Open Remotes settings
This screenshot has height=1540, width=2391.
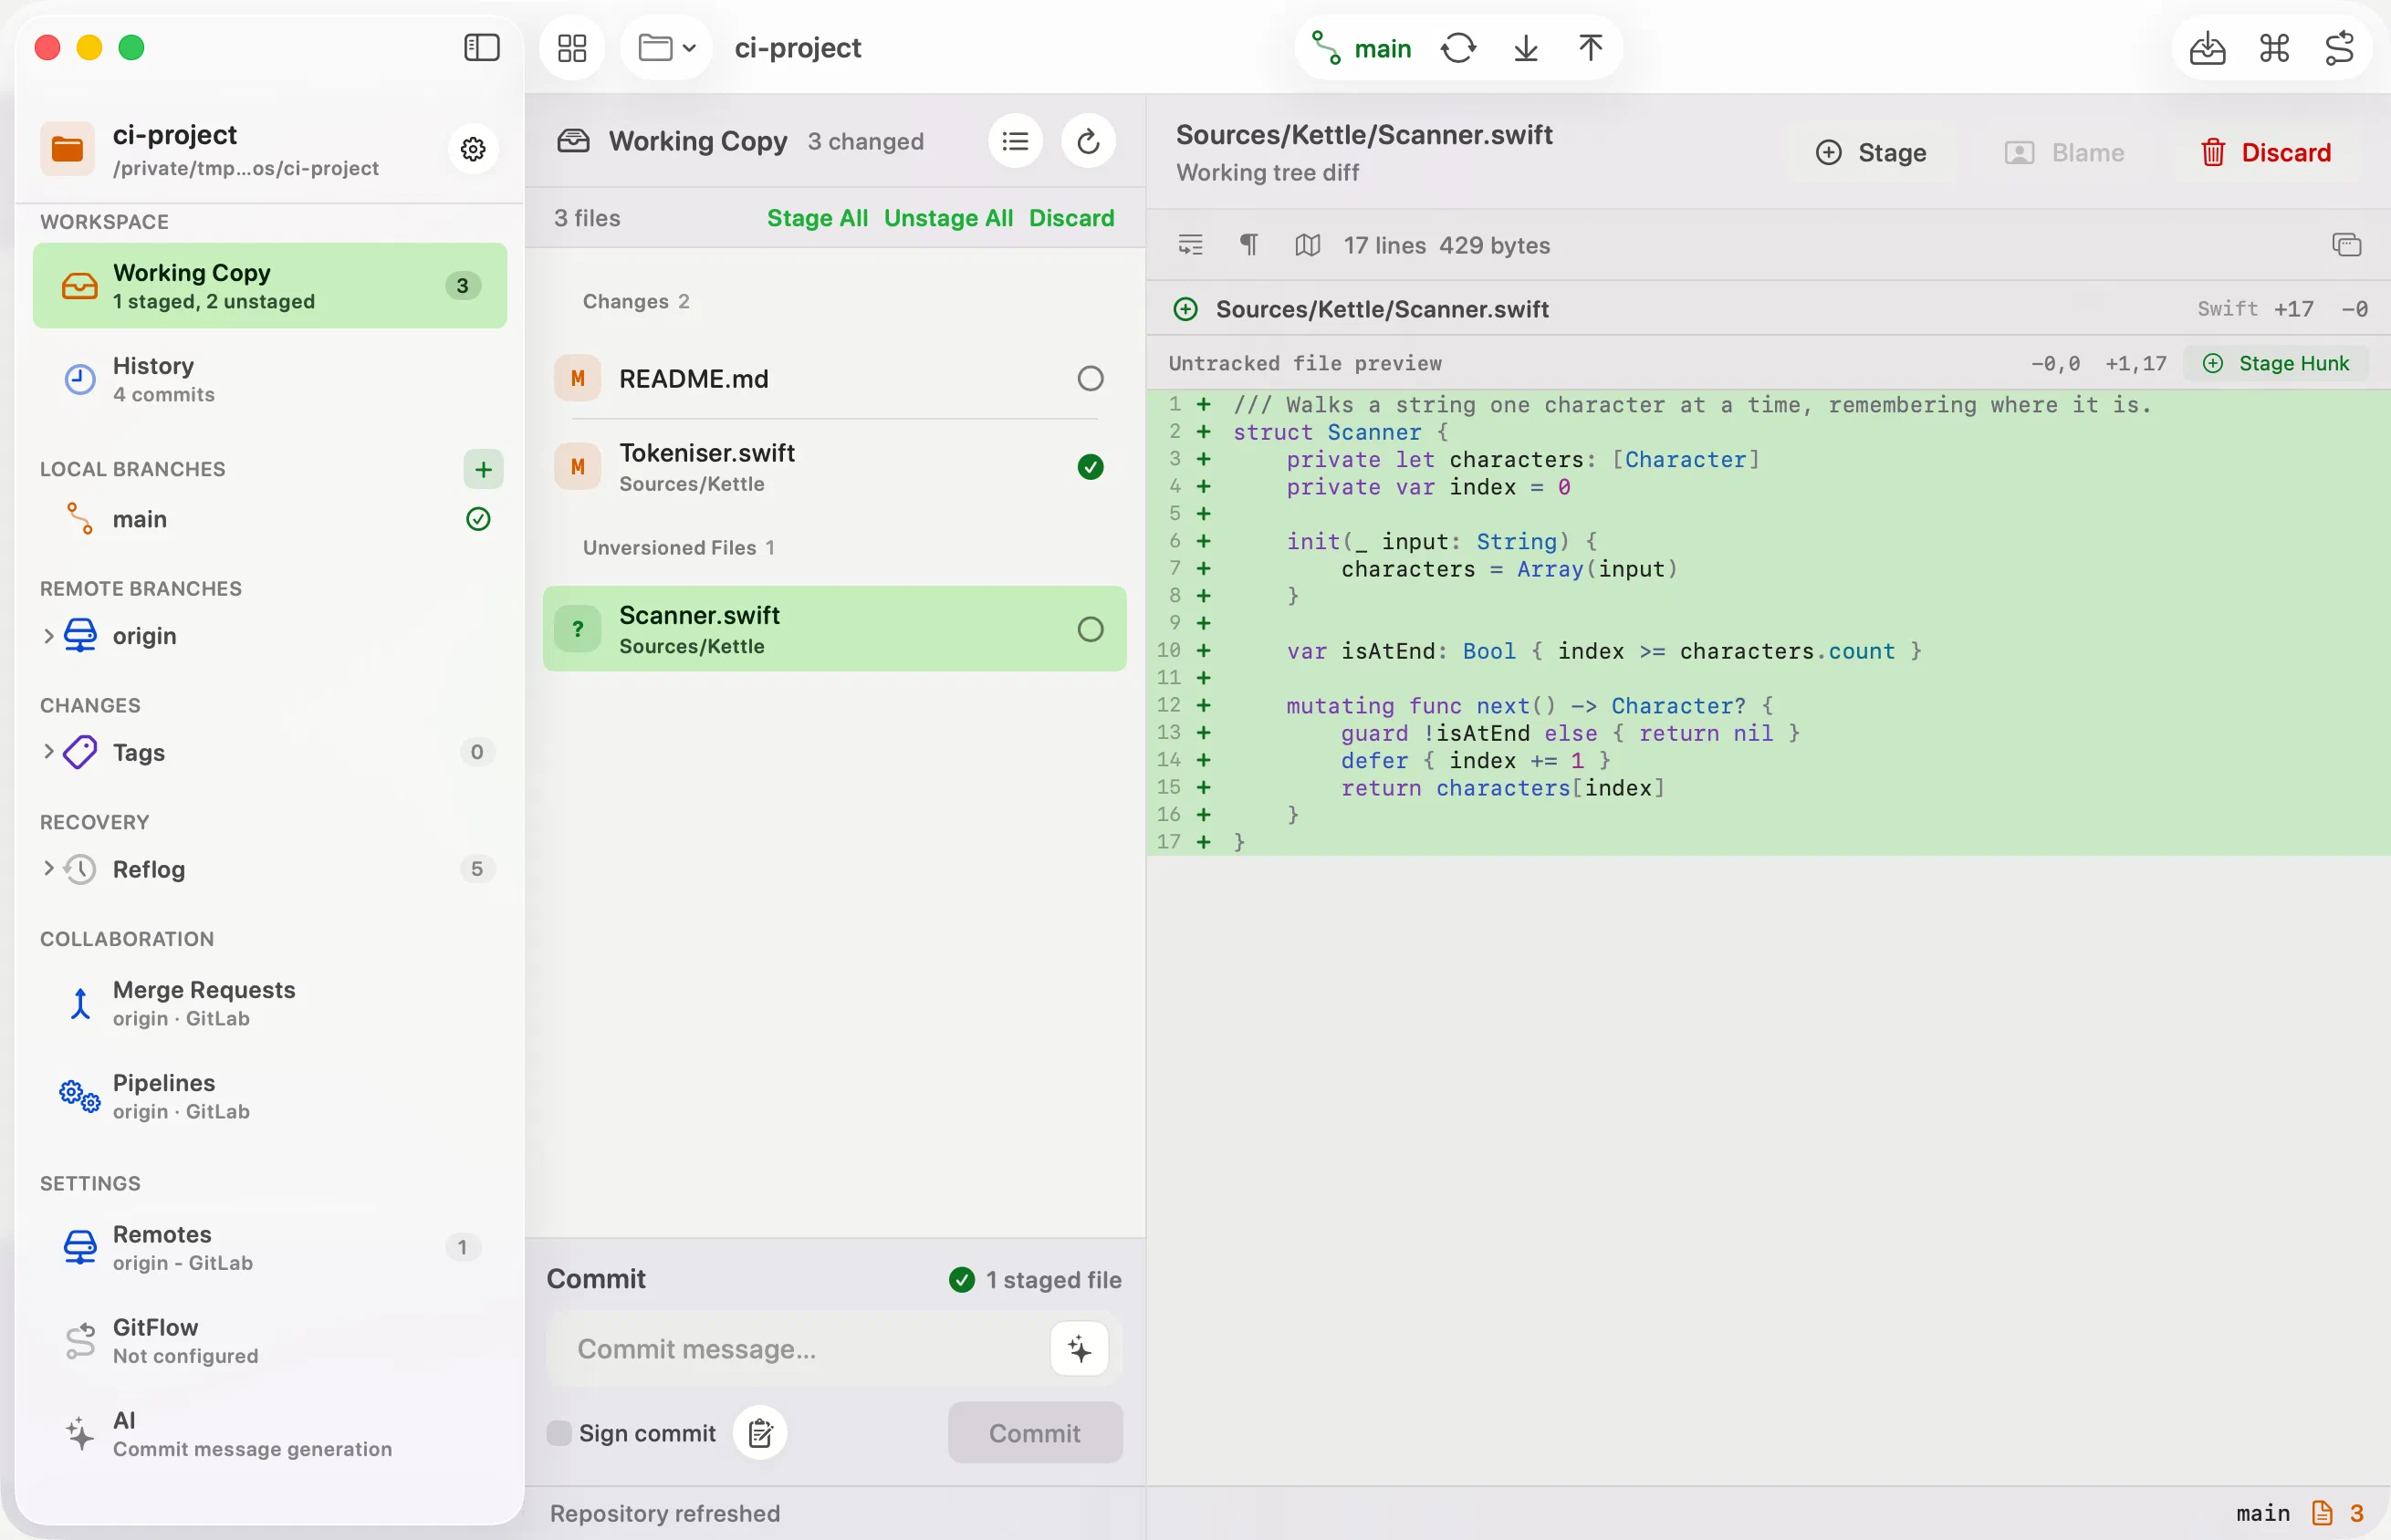click(x=270, y=1247)
